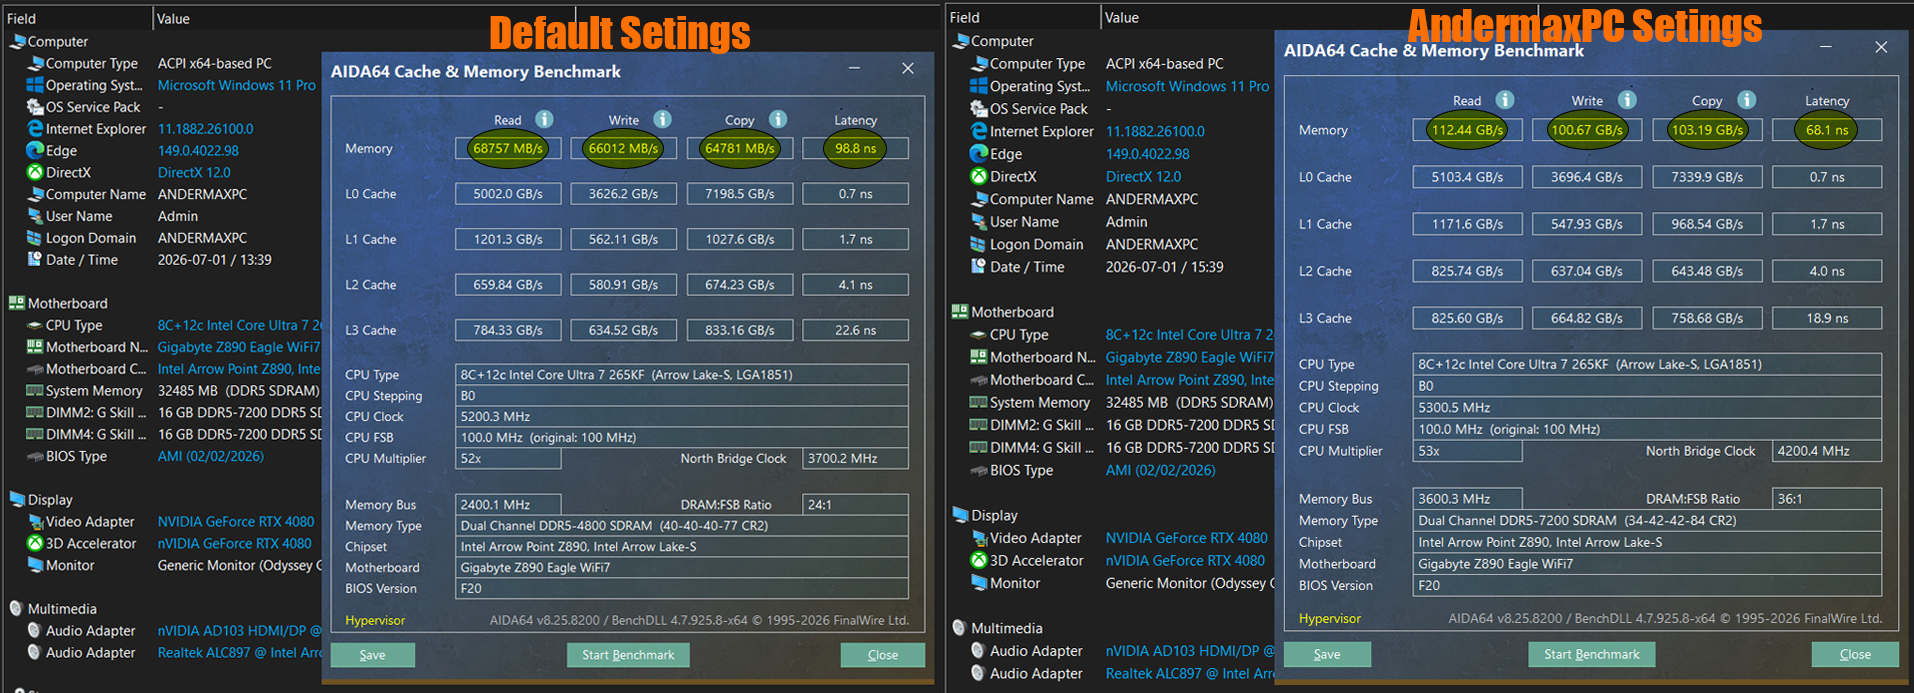Click the OS Service Pack icon in Default Settings list
The image size is (1914, 693).
click(x=35, y=107)
